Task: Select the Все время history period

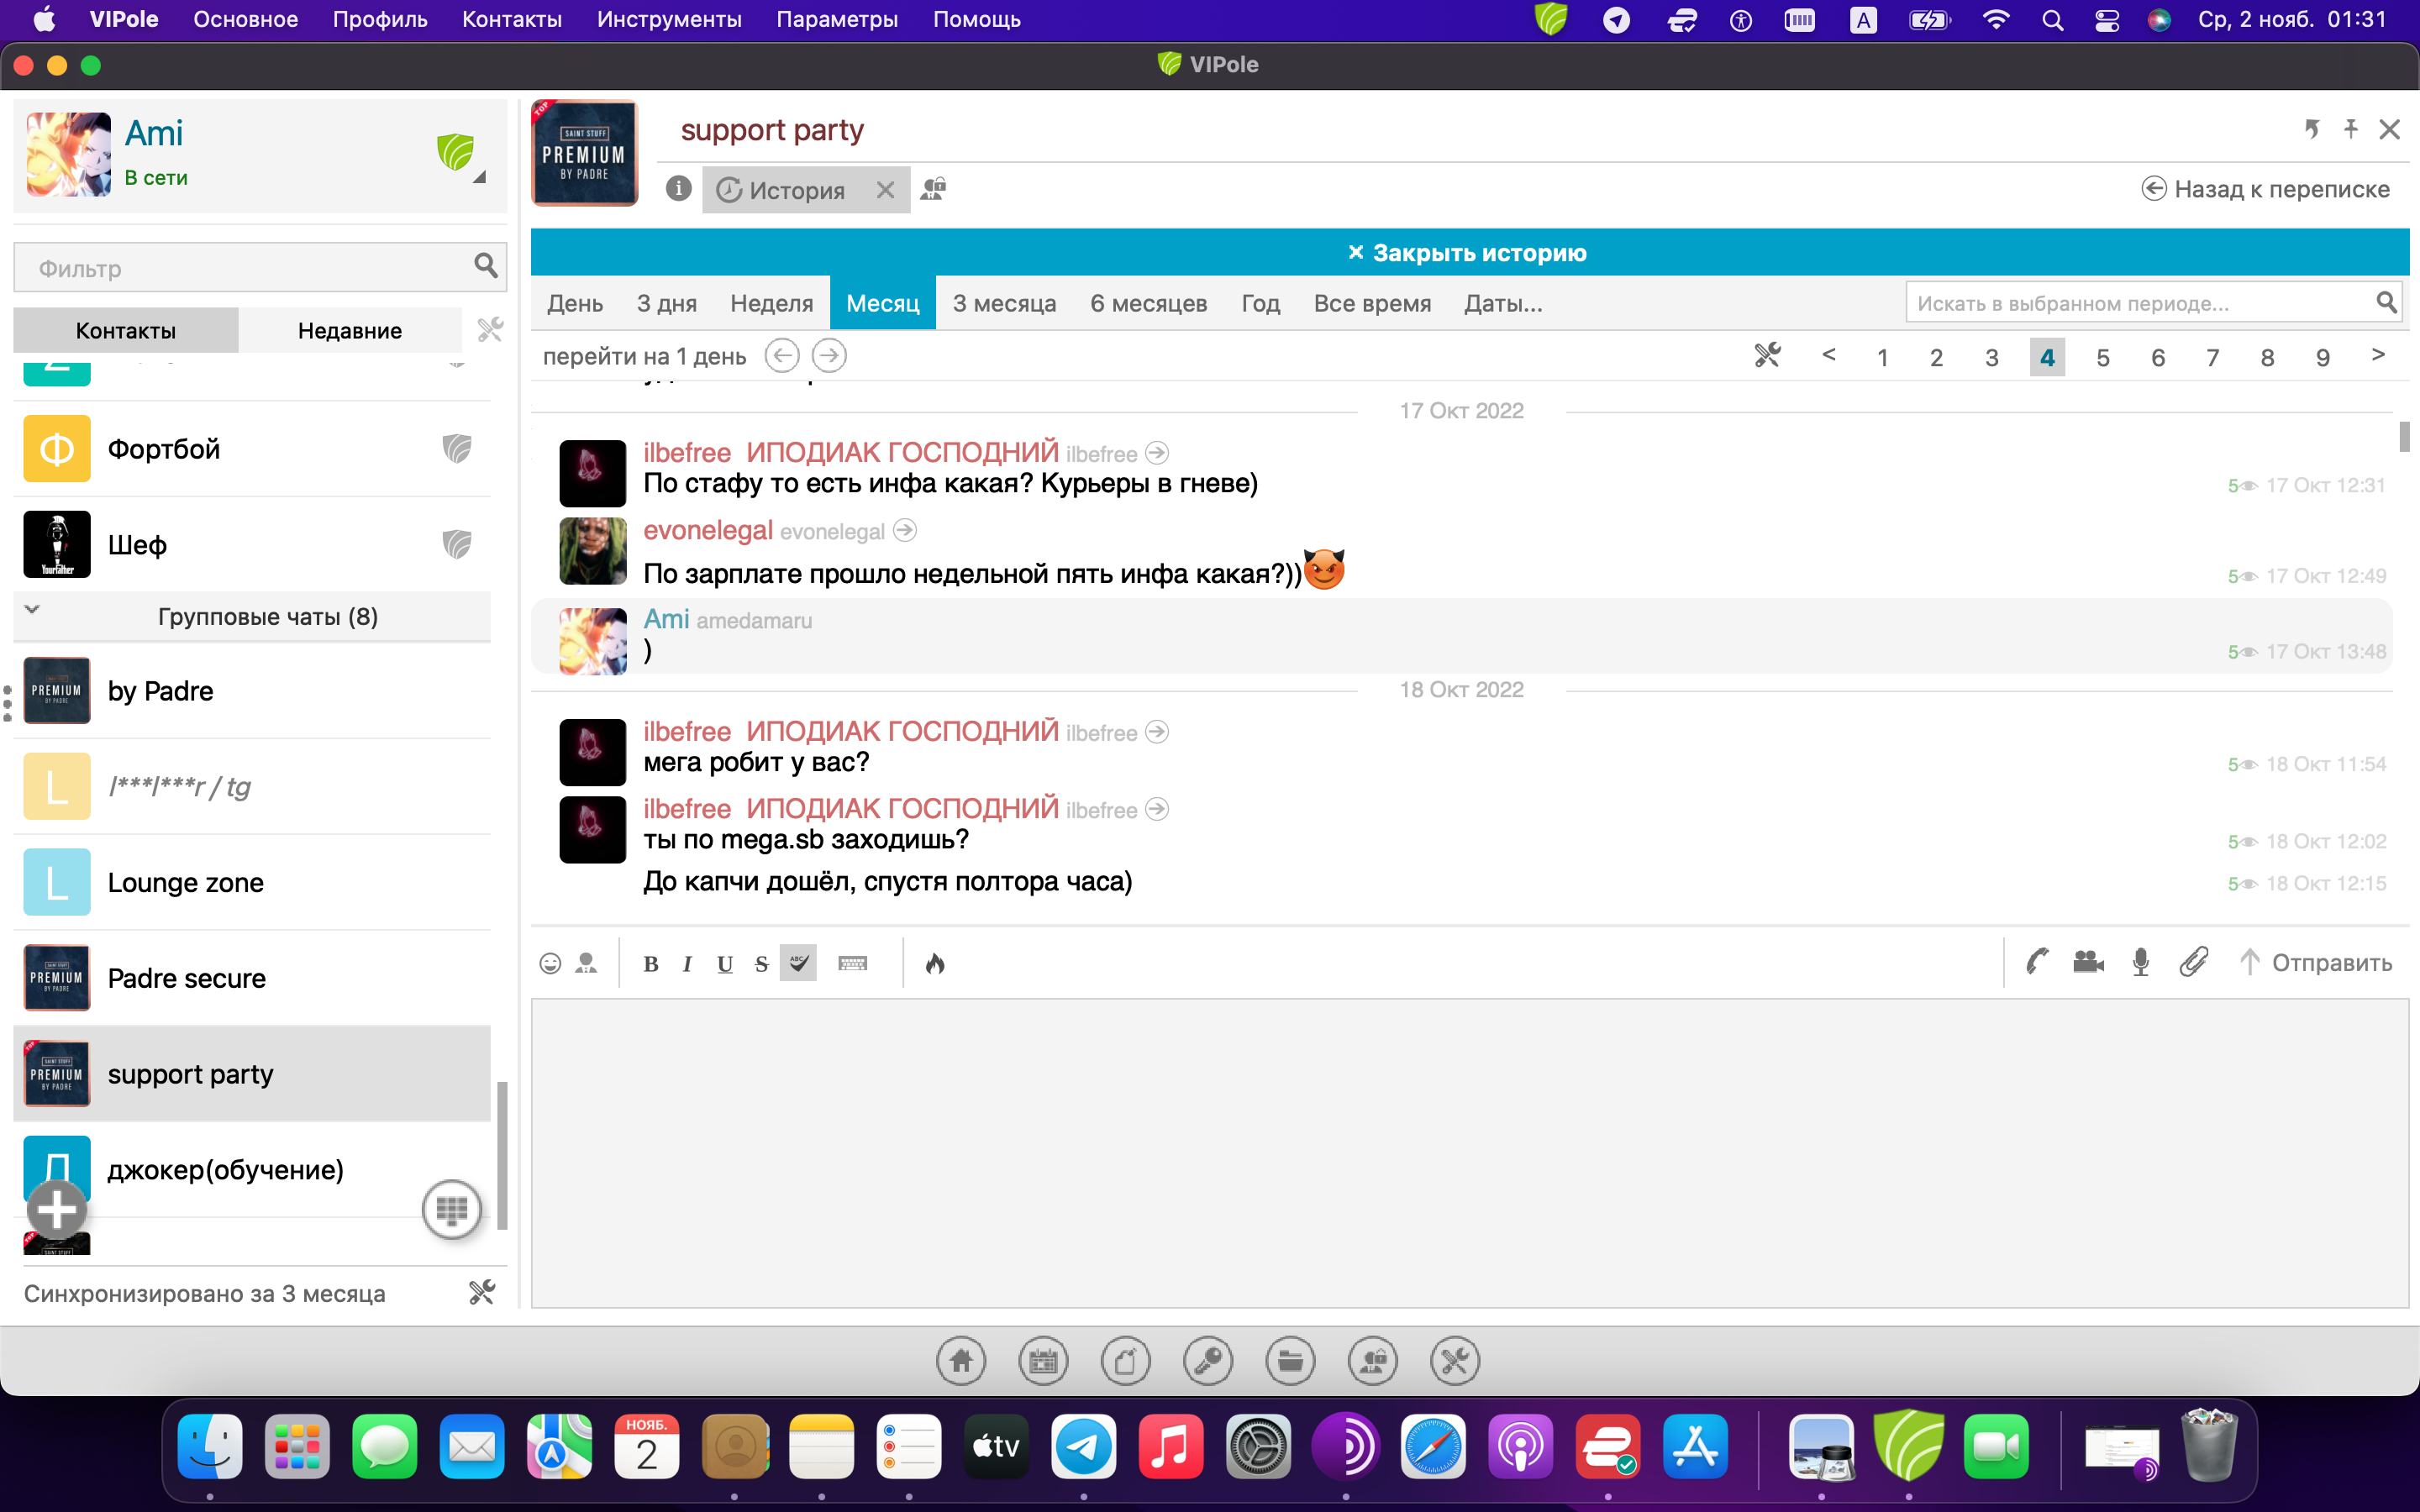Action: pyautogui.click(x=1372, y=303)
